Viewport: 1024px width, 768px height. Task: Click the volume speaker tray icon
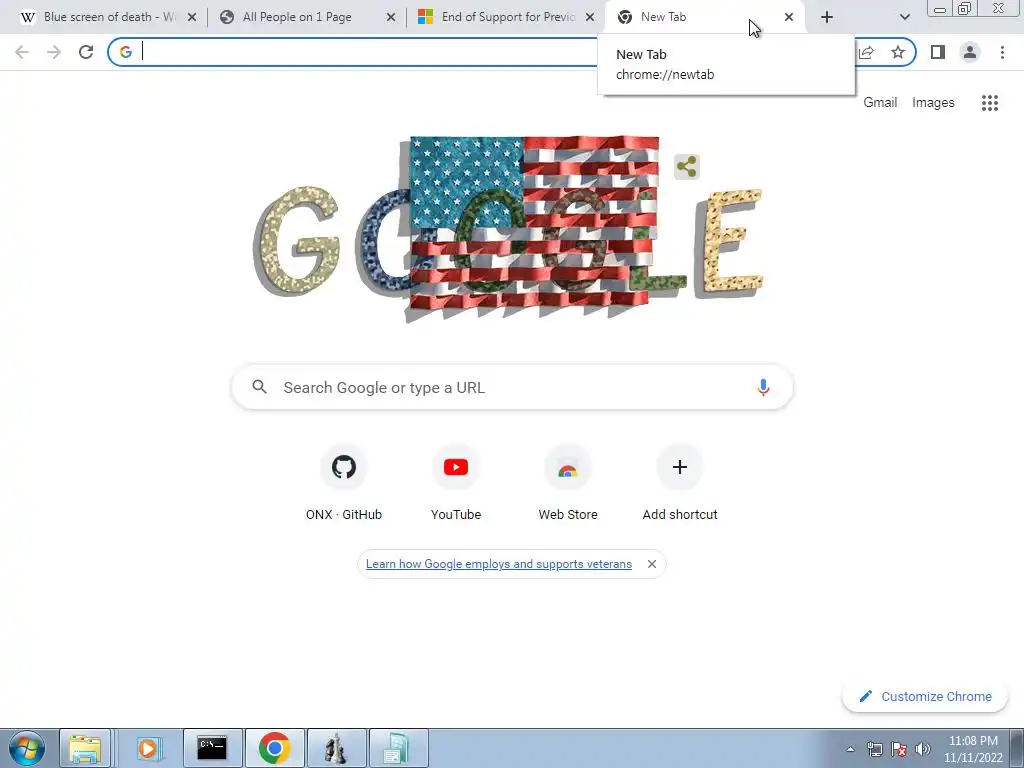[x=923, y=749]
